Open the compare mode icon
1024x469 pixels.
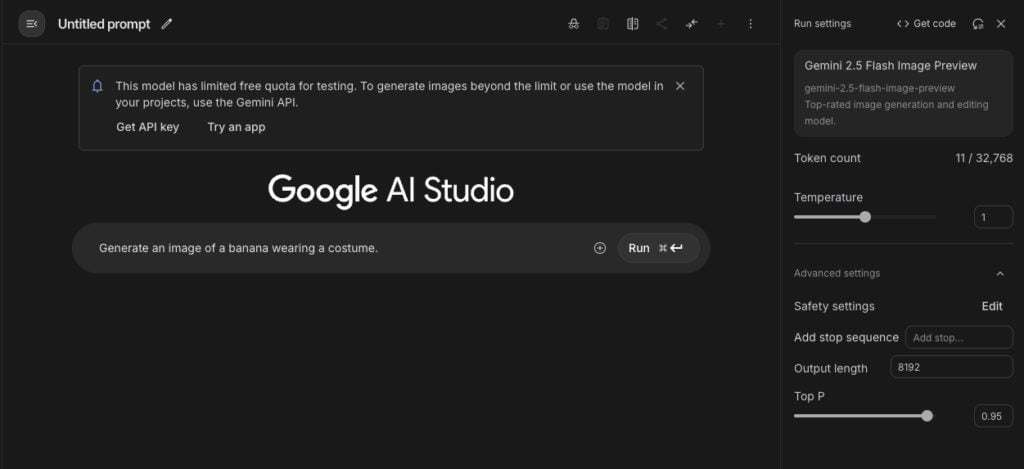(x=632, y=24)
